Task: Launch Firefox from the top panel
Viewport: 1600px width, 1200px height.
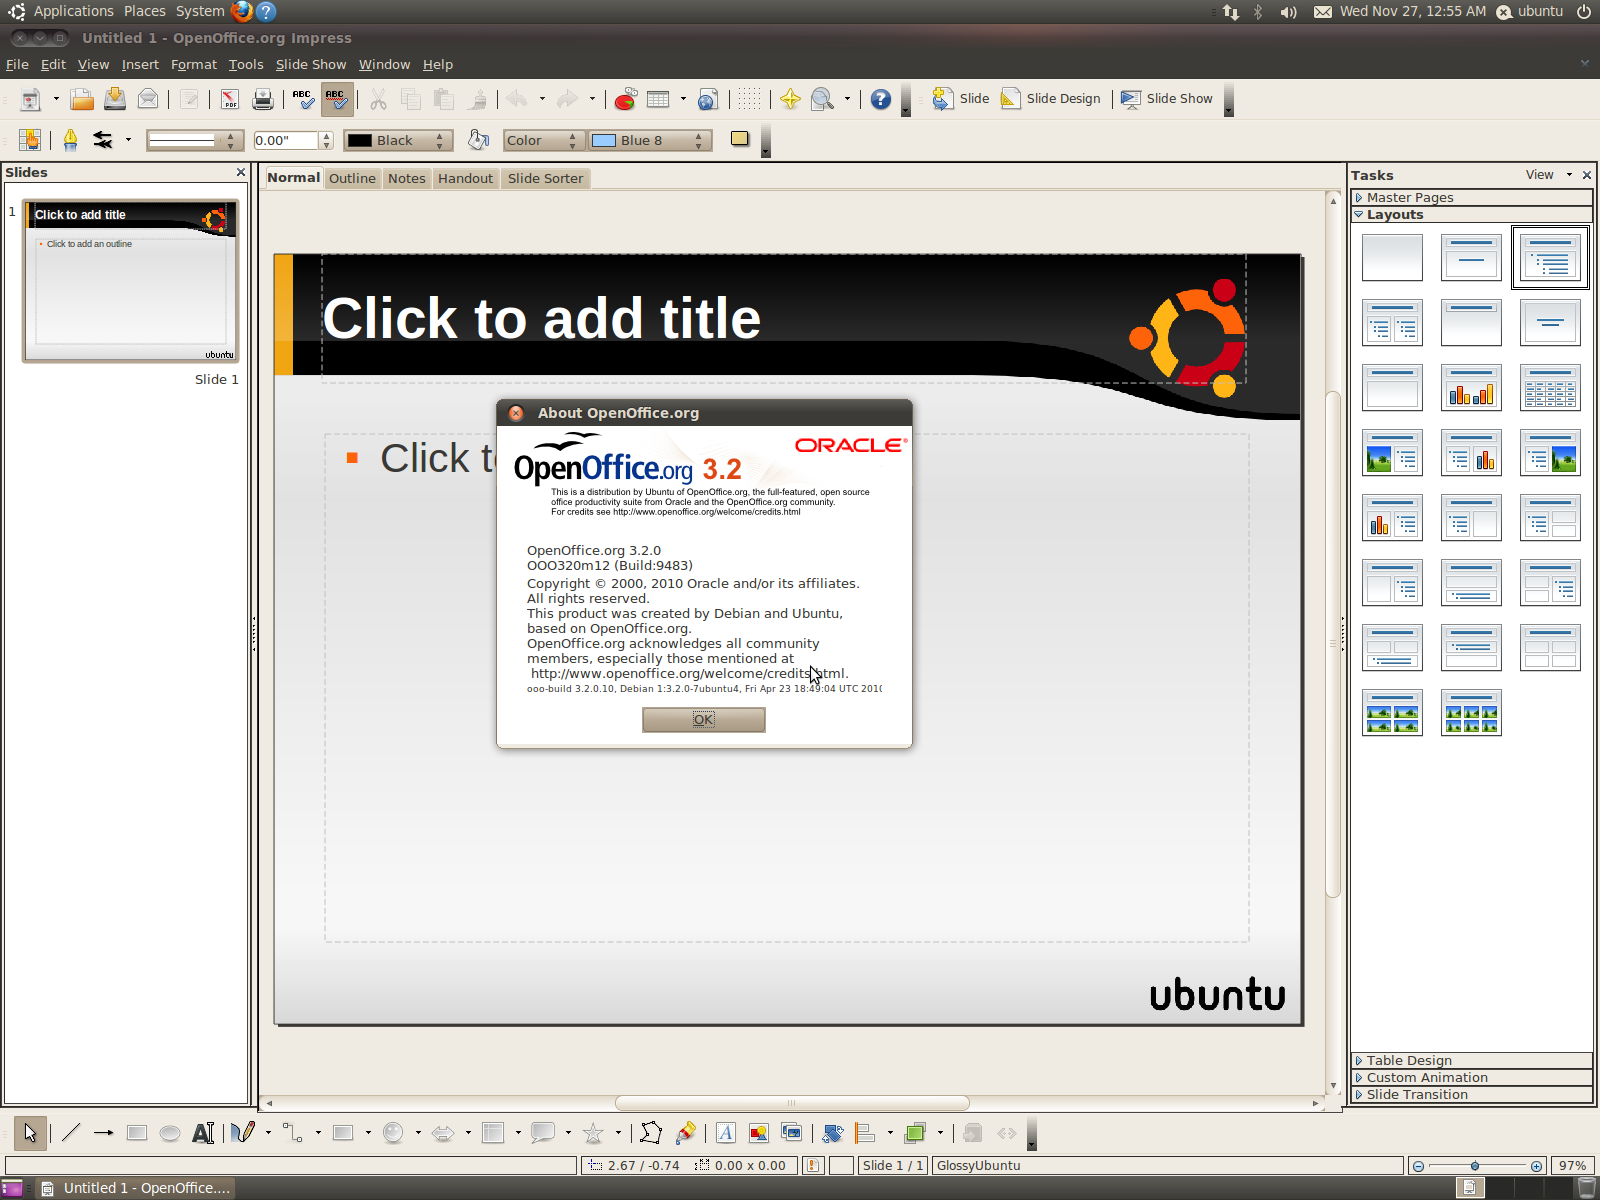Action: point(242,11)
